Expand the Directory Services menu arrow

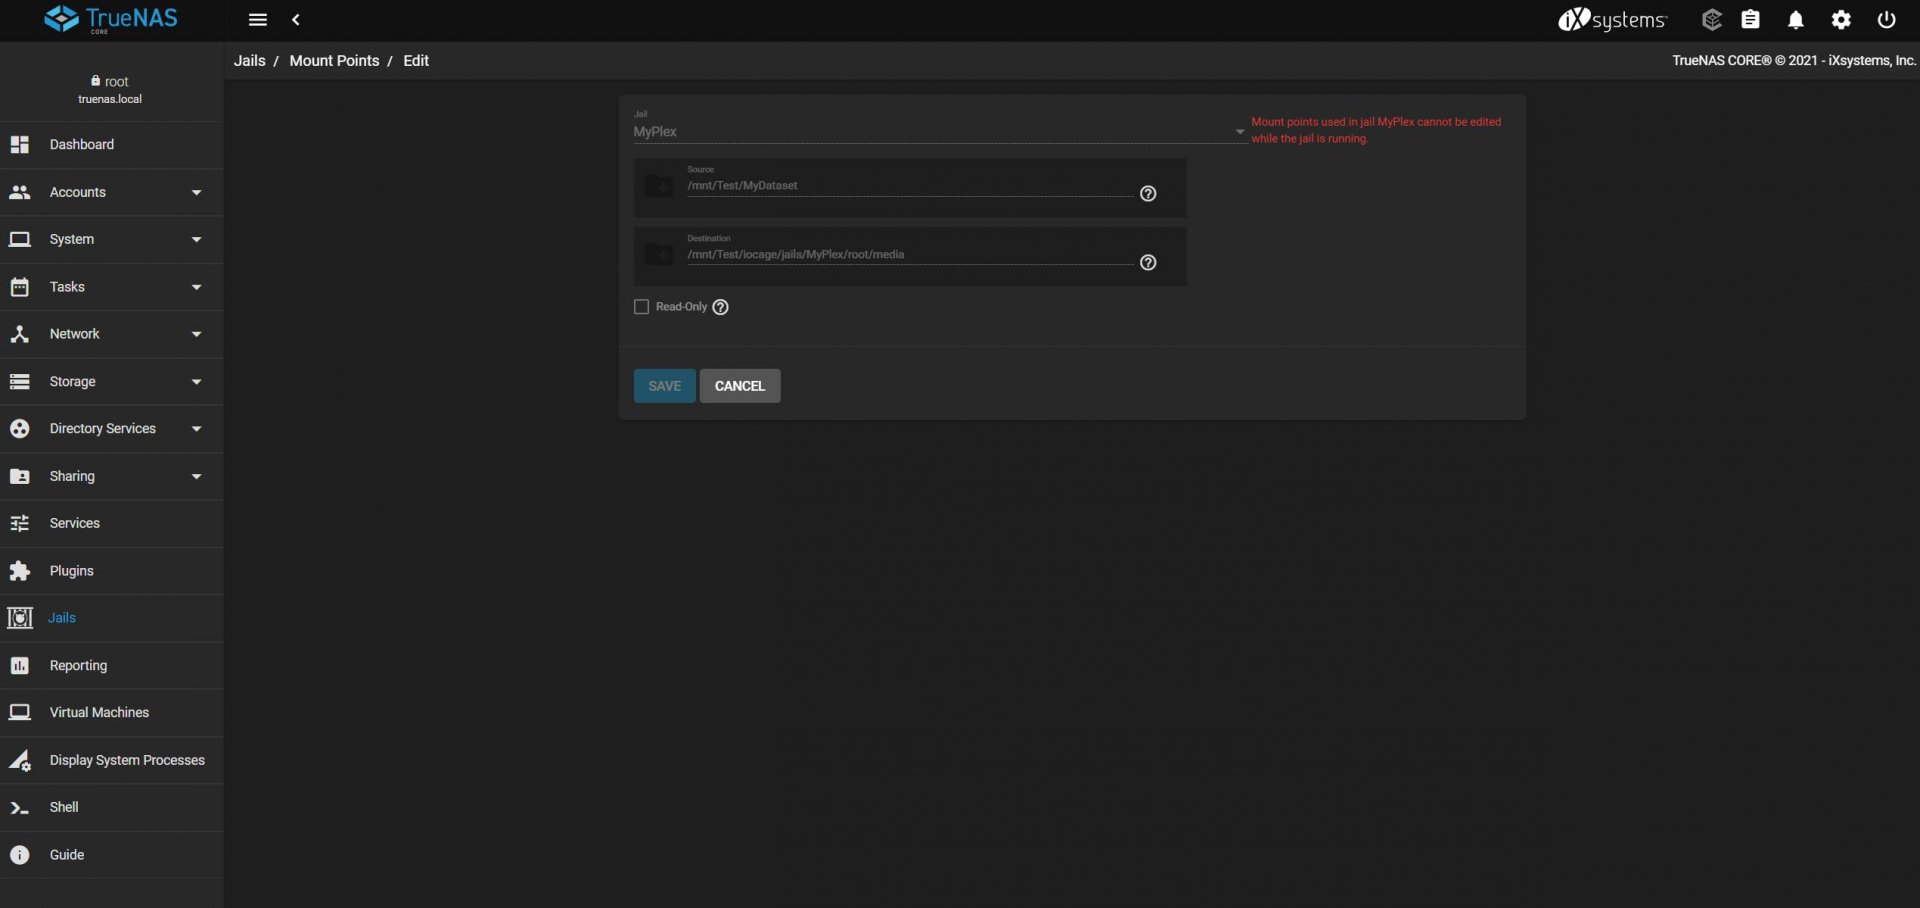tap(197, 429)
